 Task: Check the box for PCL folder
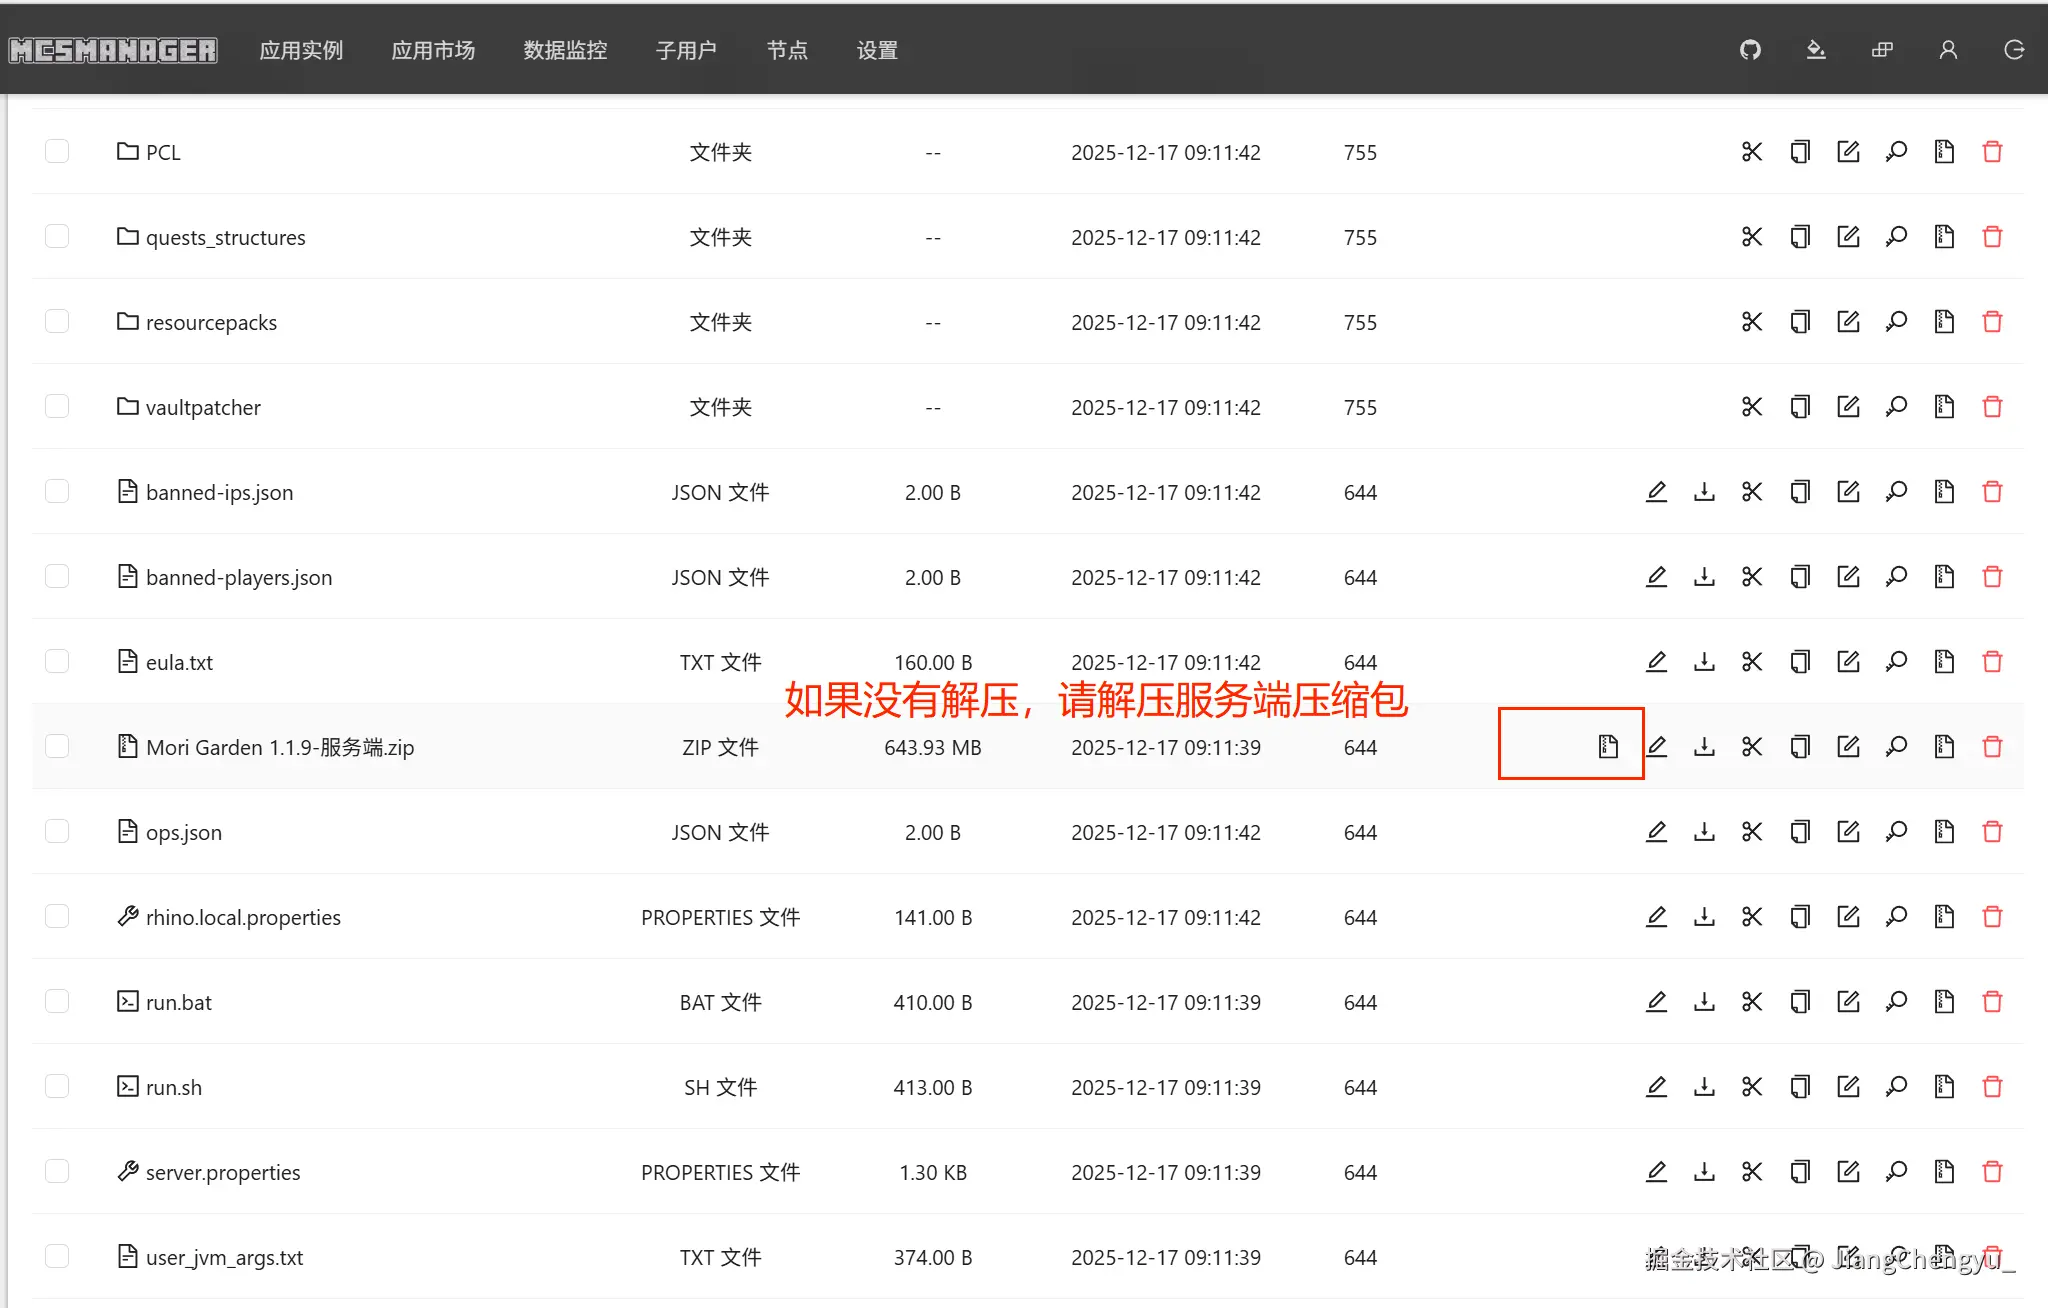(57, 151)
